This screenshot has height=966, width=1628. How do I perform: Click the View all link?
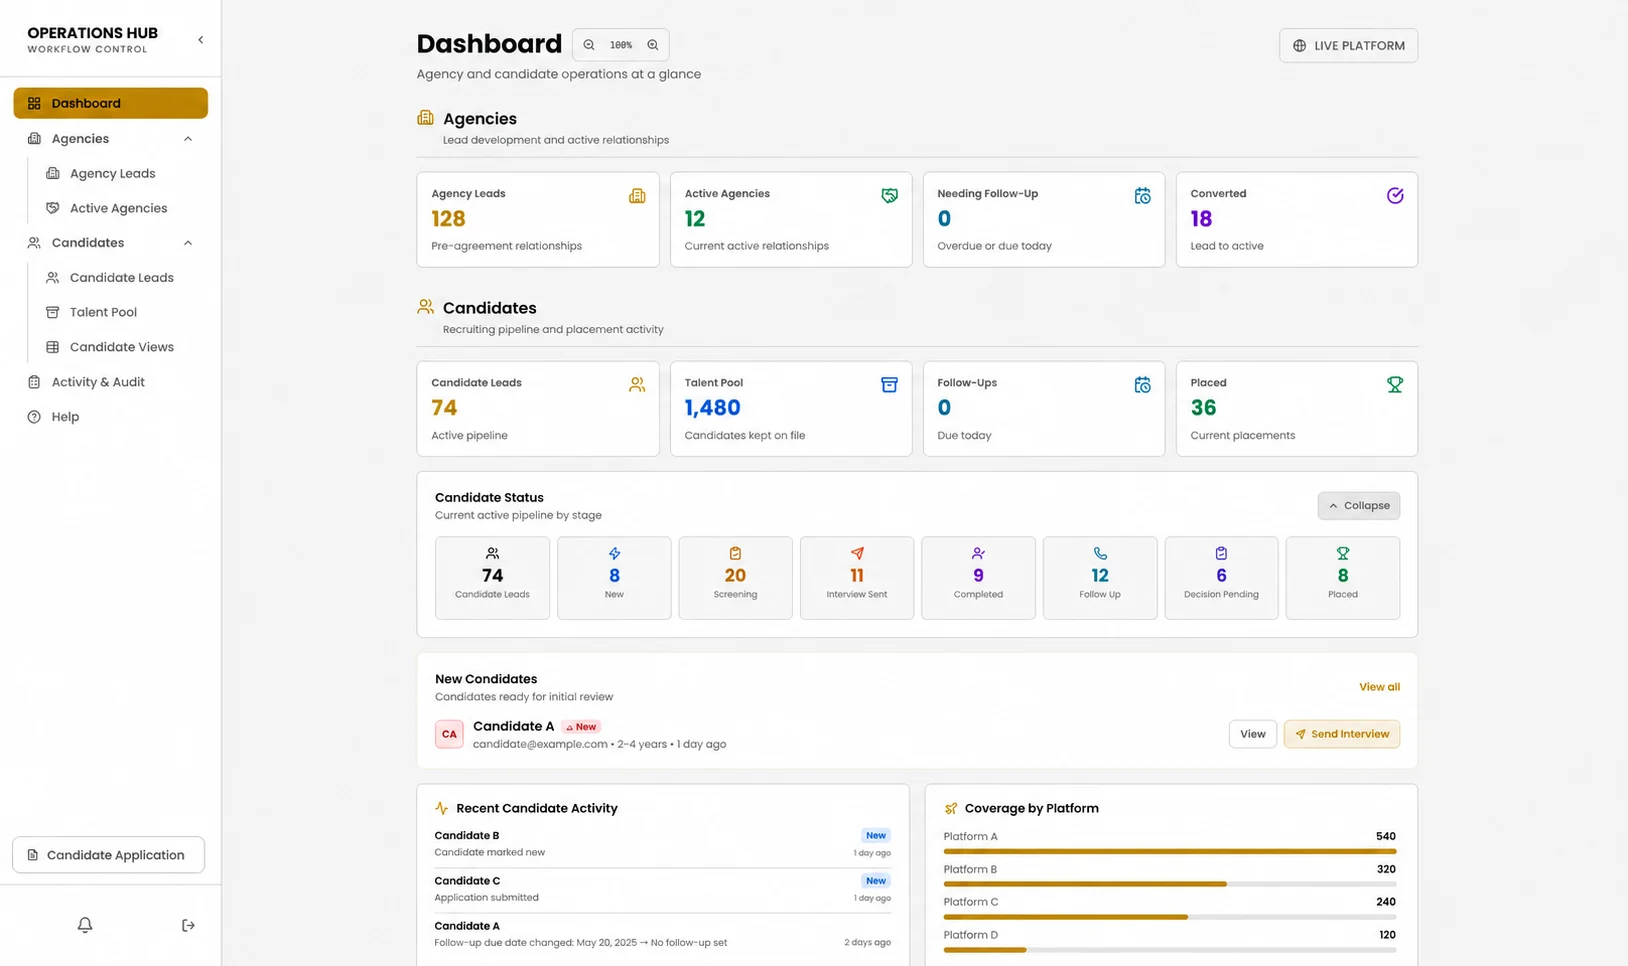pos(1379,687)
